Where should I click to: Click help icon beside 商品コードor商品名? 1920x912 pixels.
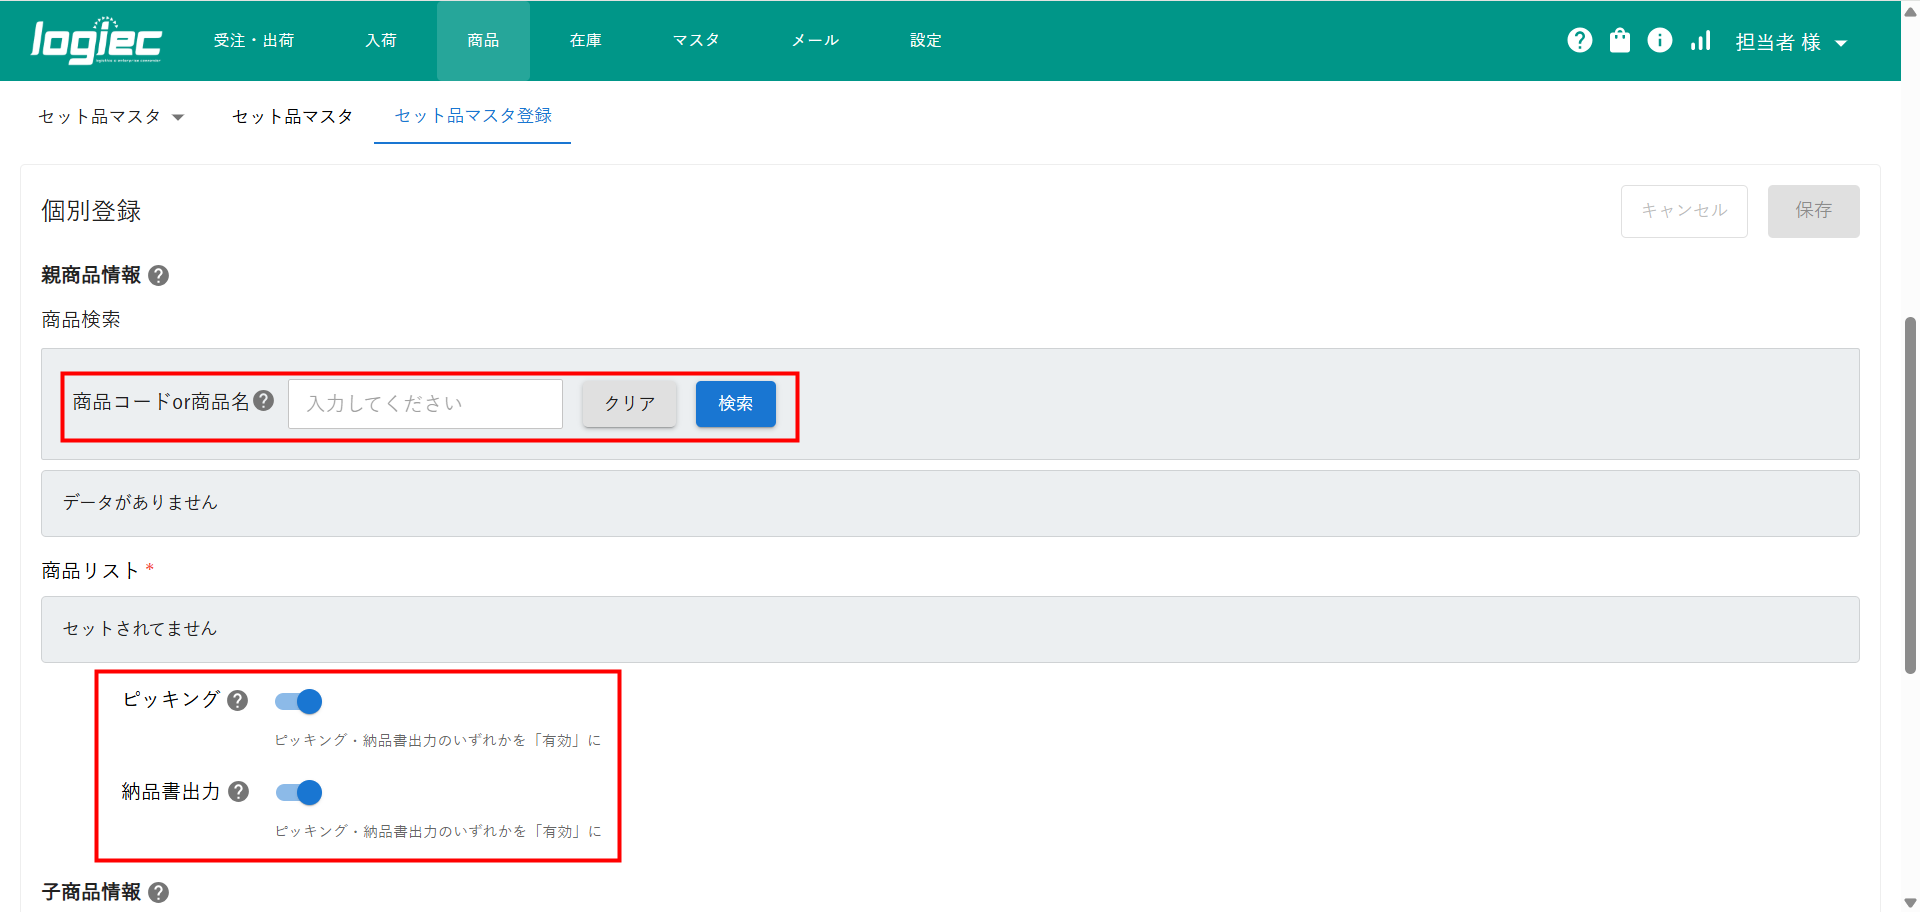coord(264,401)
